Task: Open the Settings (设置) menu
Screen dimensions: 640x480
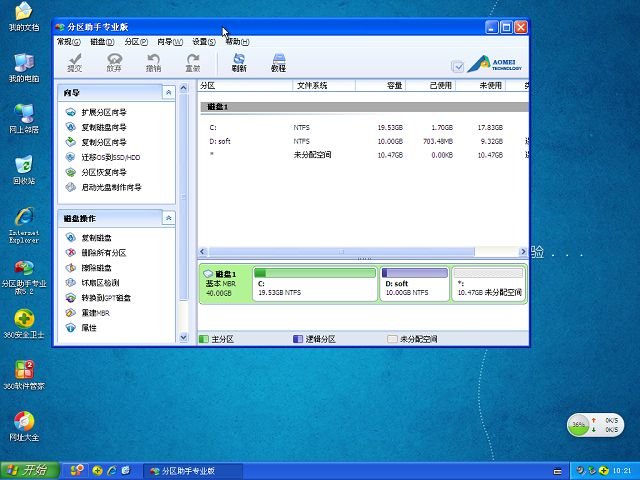Action: pos(204,42)
